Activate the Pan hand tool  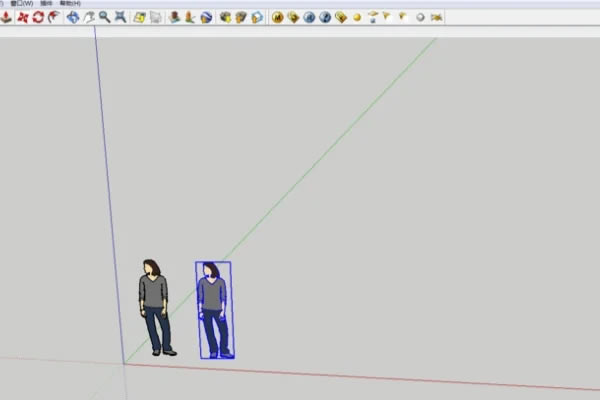click(x=89, y=17)
